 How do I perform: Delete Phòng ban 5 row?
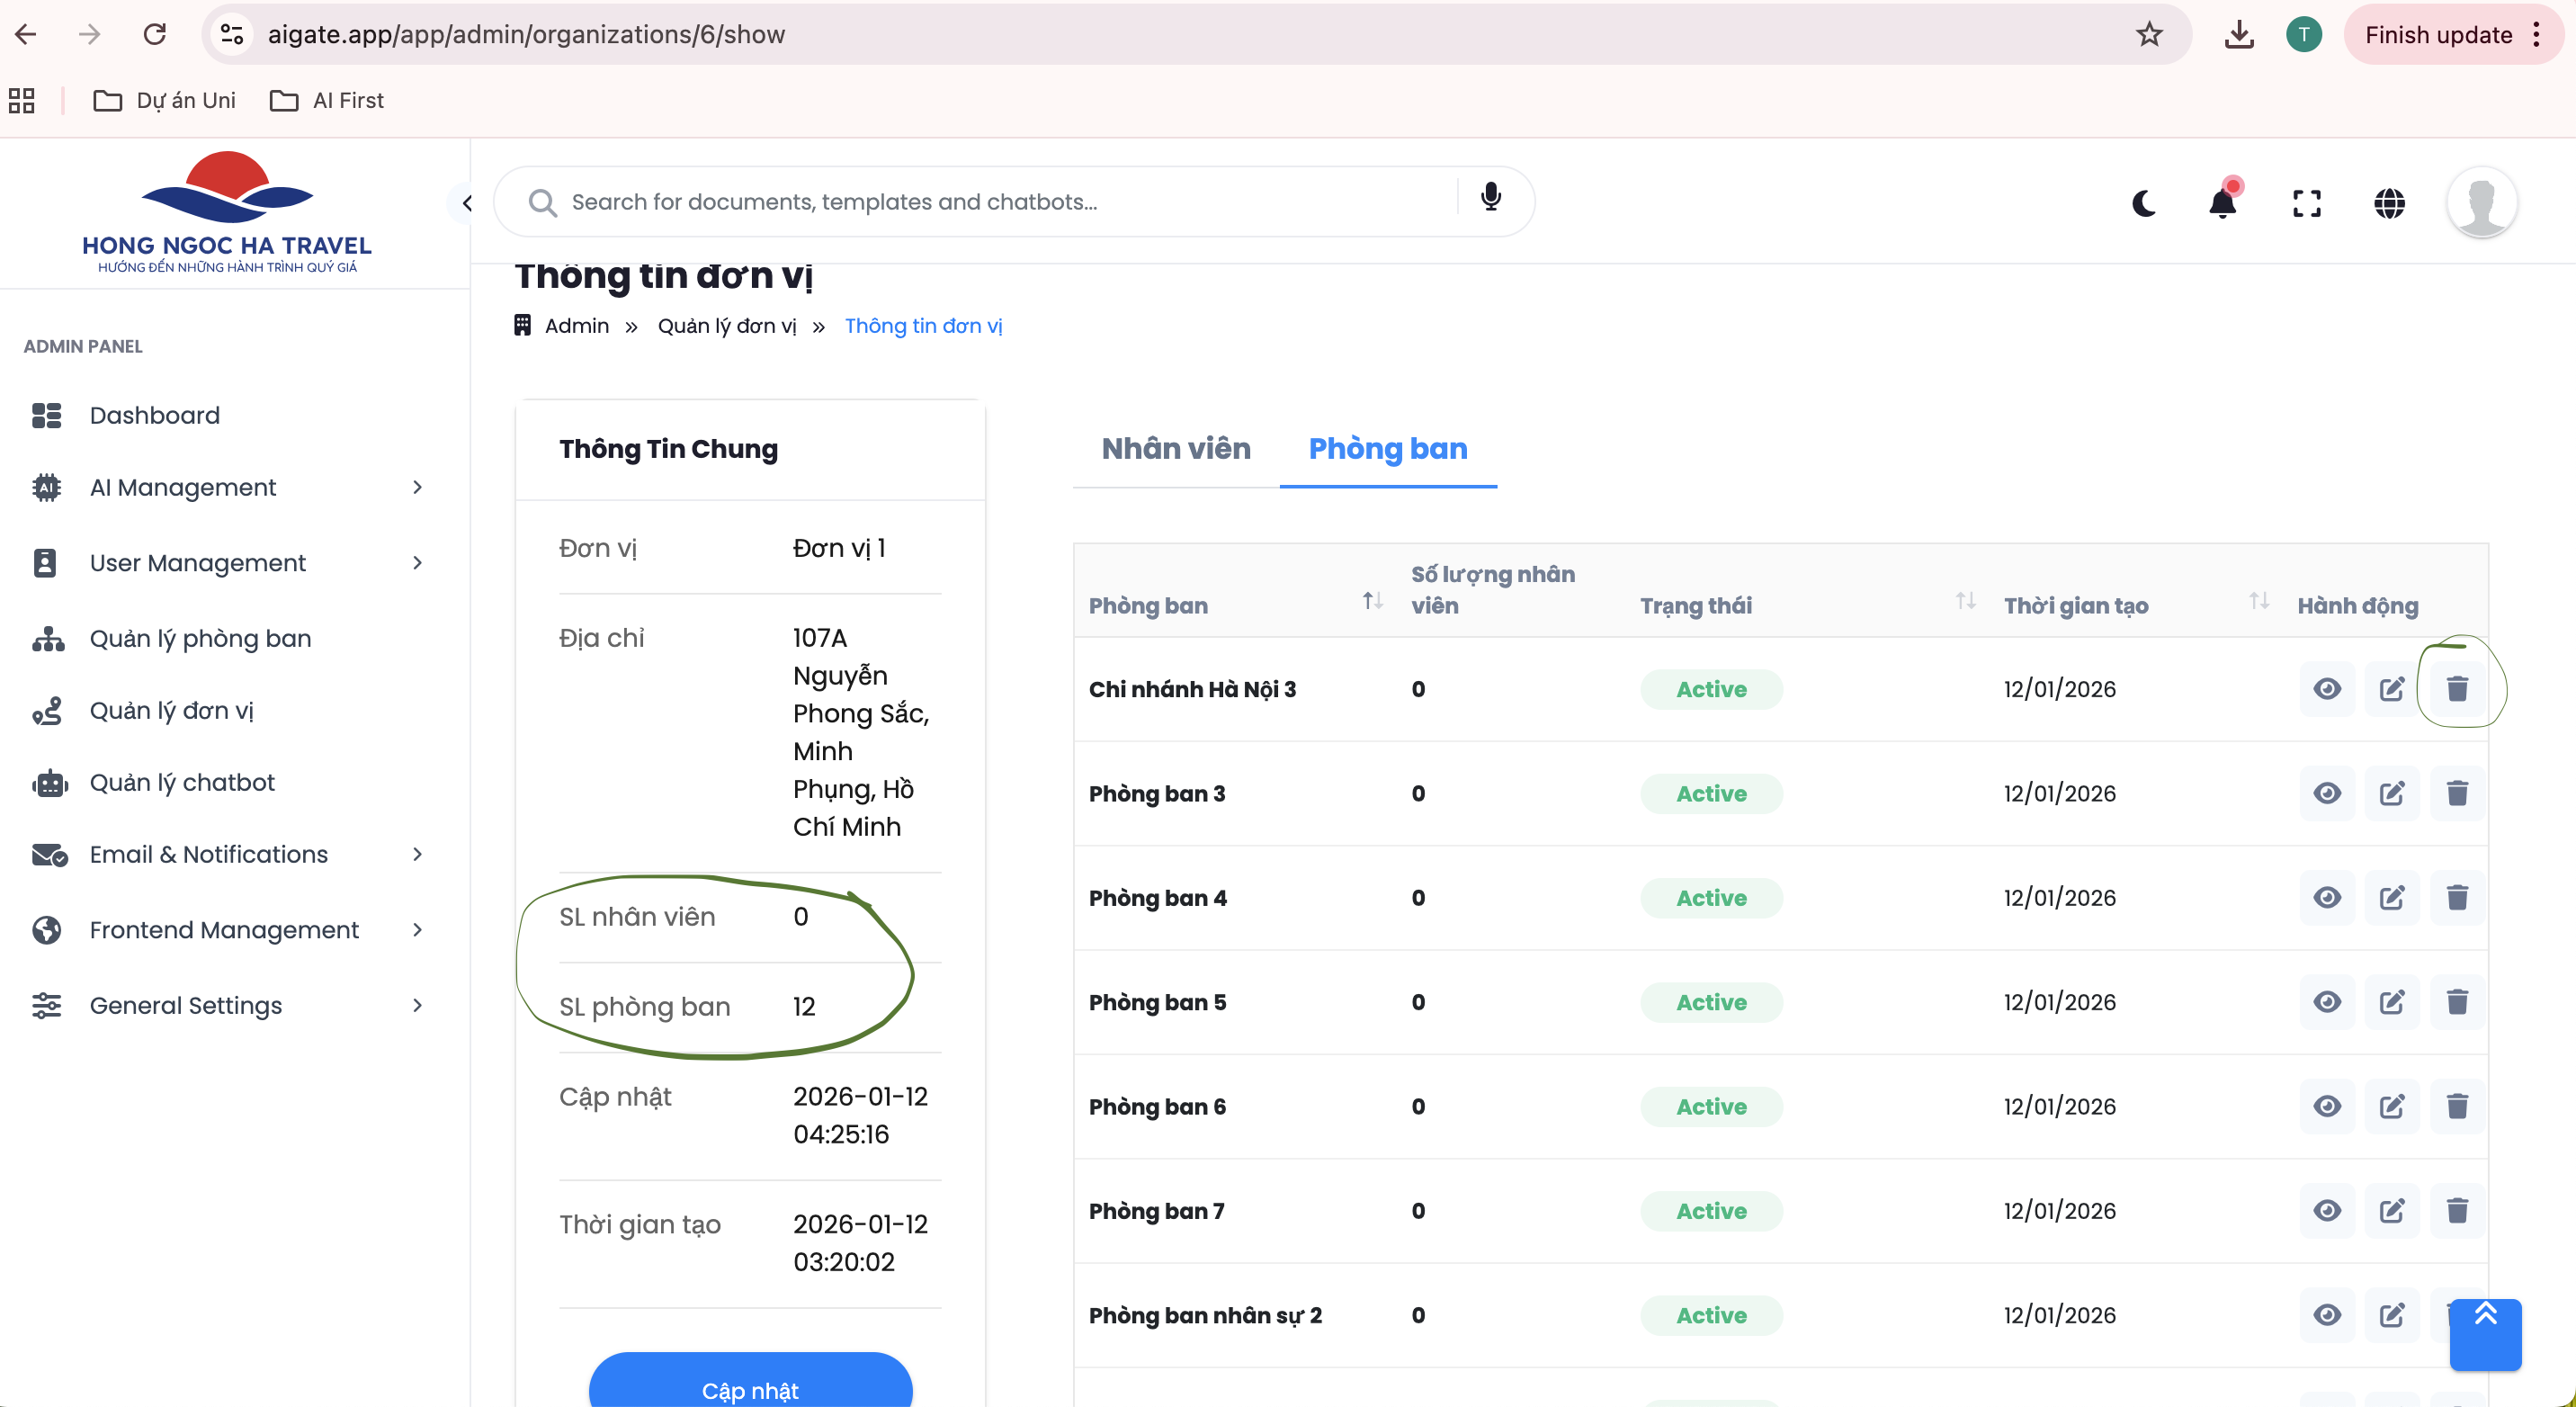click(x=2457, y=1002)
